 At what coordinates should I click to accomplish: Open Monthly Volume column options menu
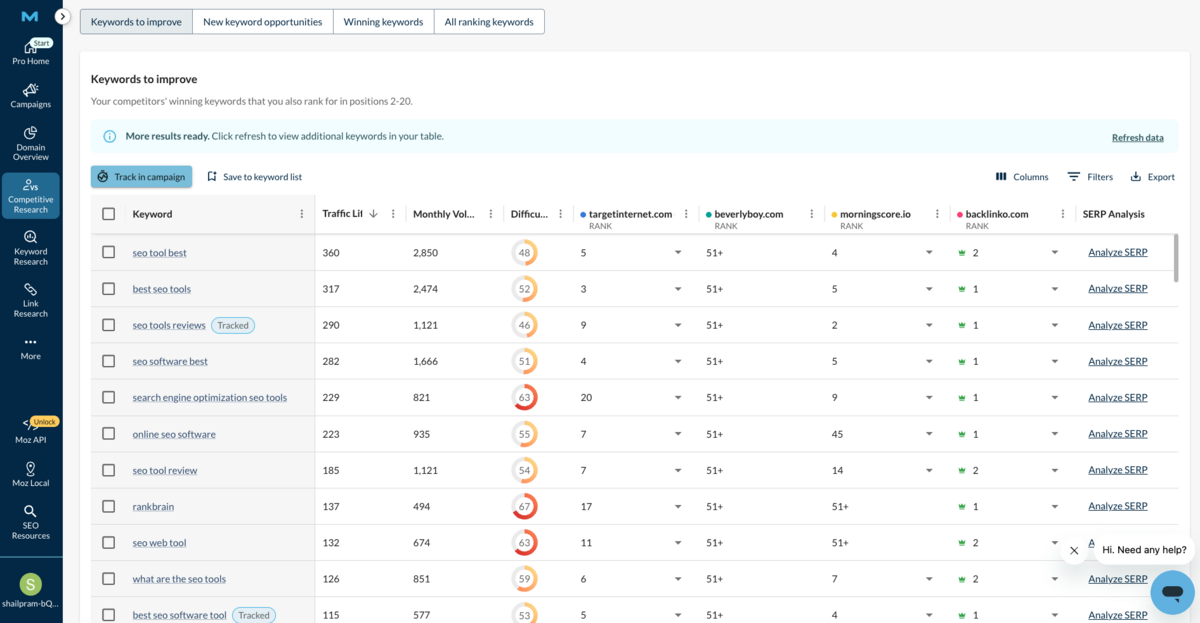(491, 214)
